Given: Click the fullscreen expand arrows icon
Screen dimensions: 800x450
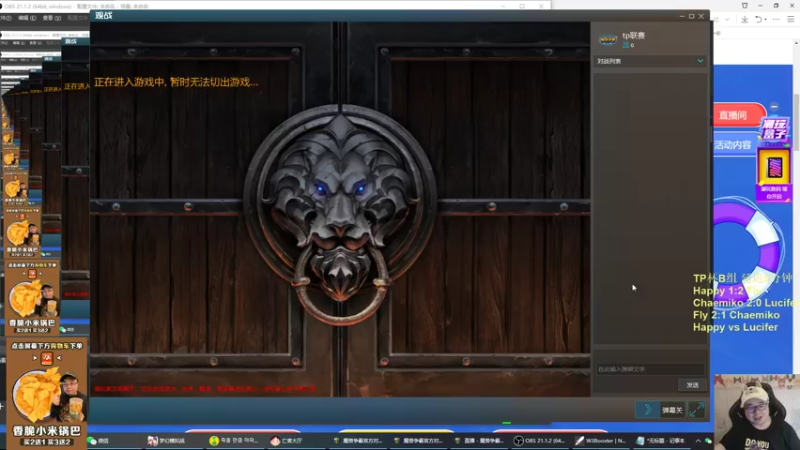Looking at the screenshot, I should tap(696, 410).
